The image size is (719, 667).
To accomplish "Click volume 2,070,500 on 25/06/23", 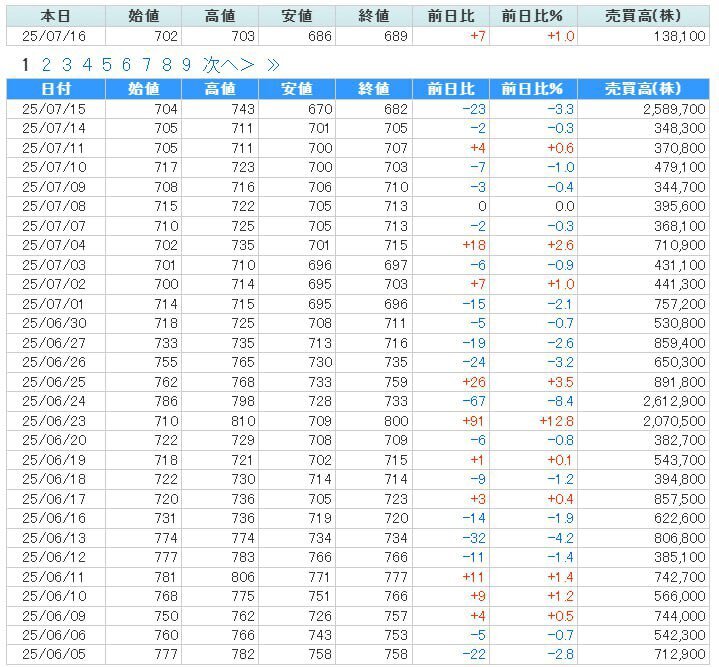I will point(674,421).
